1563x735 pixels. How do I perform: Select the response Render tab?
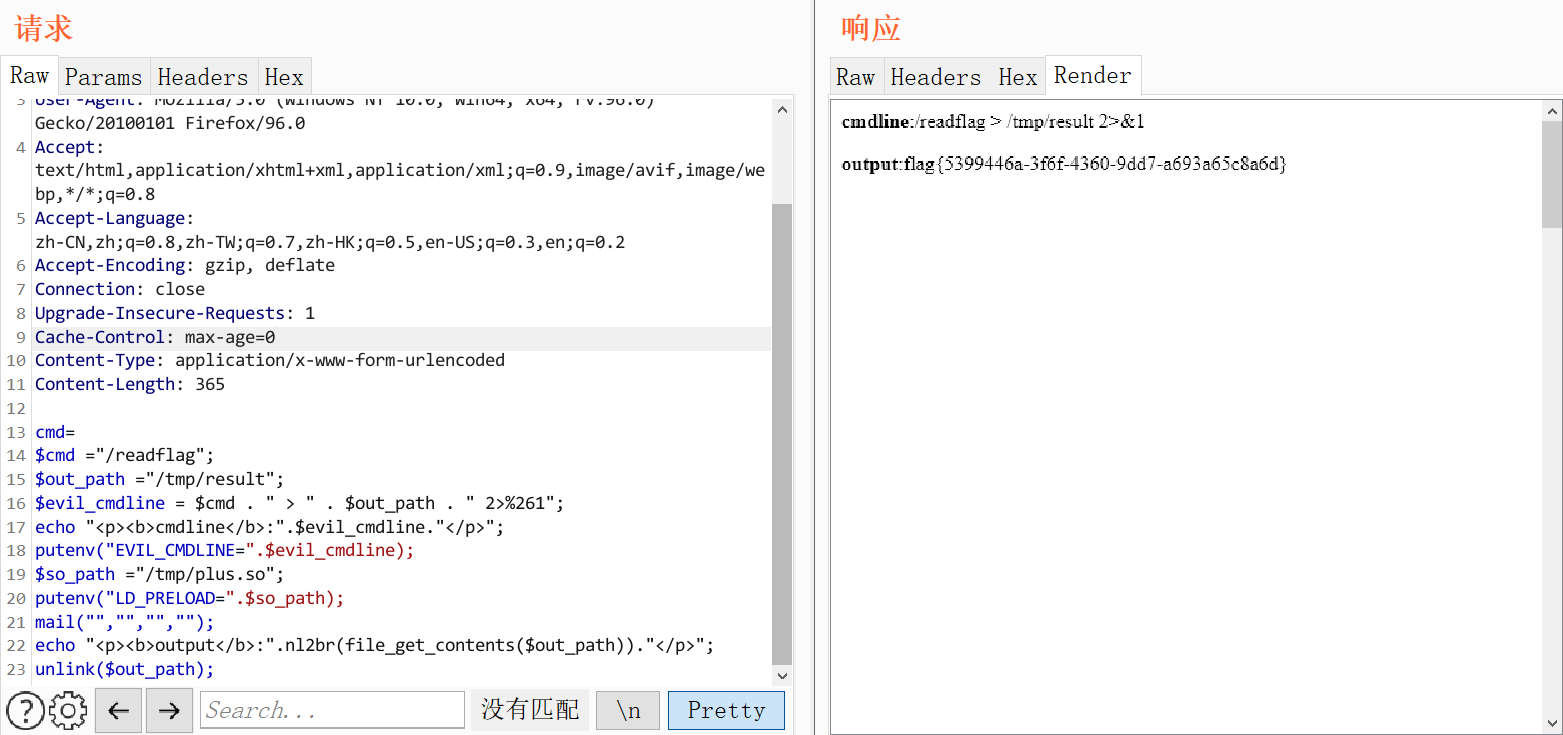pyautogui.click(x=1093, y=75)
